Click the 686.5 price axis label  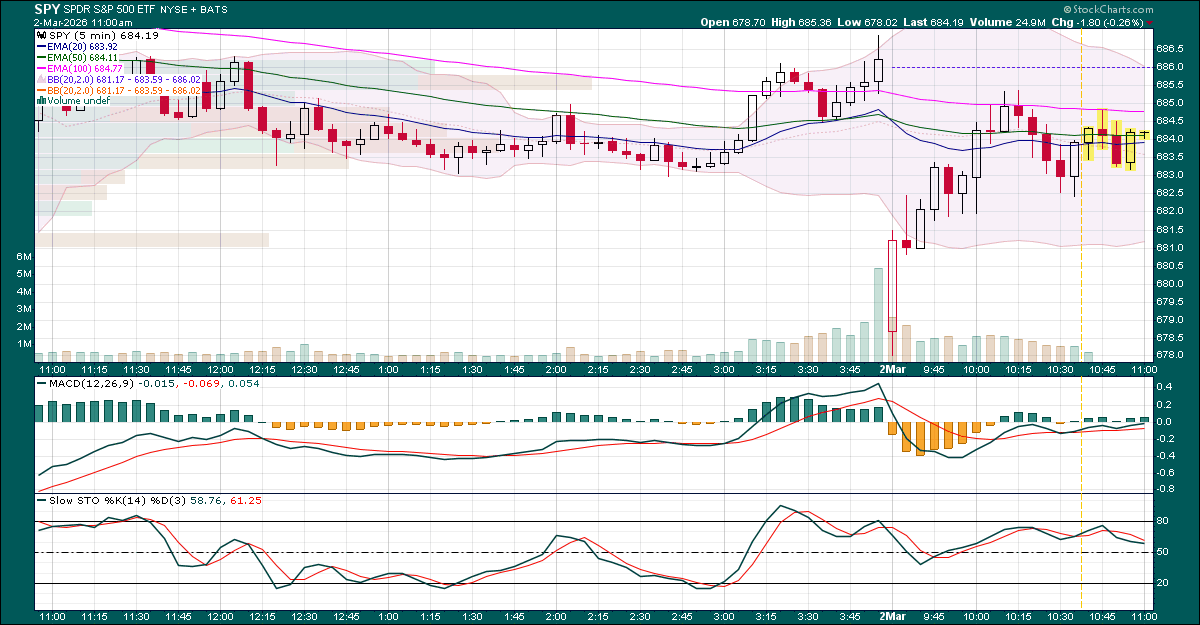click(1171, 48)
